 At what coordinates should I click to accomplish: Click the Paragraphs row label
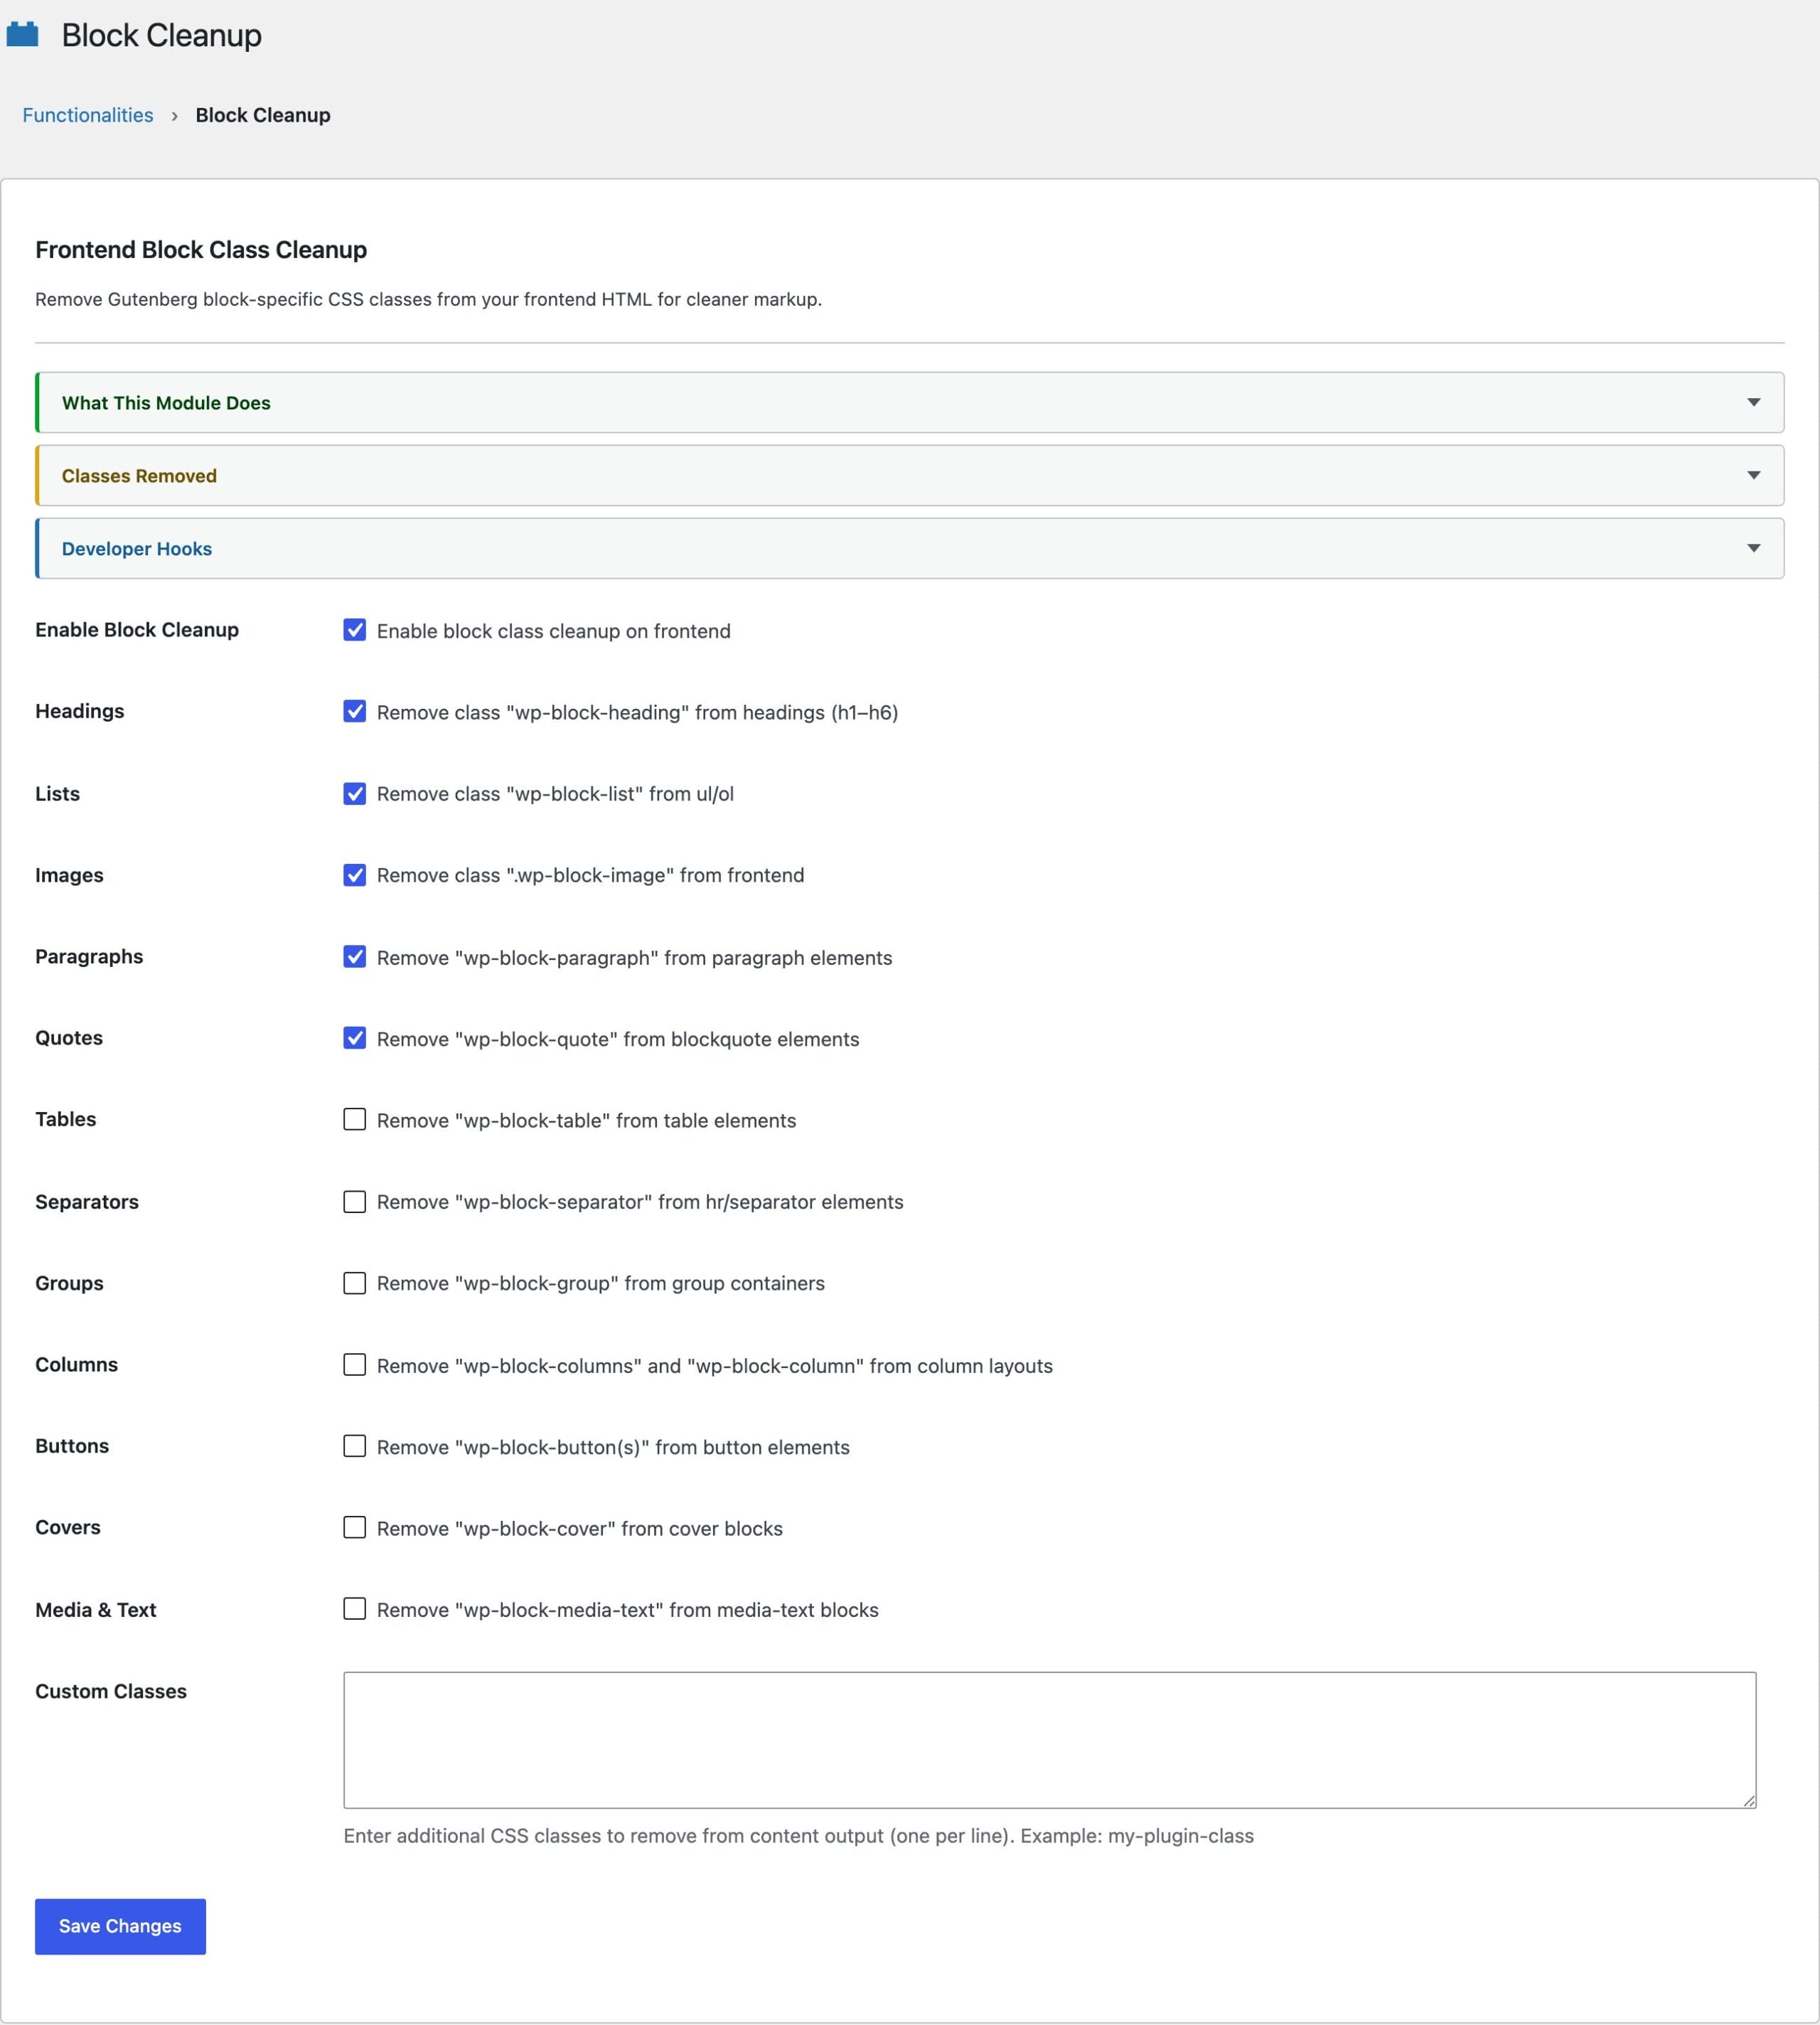pyautogui.click(x=89, y=957)
